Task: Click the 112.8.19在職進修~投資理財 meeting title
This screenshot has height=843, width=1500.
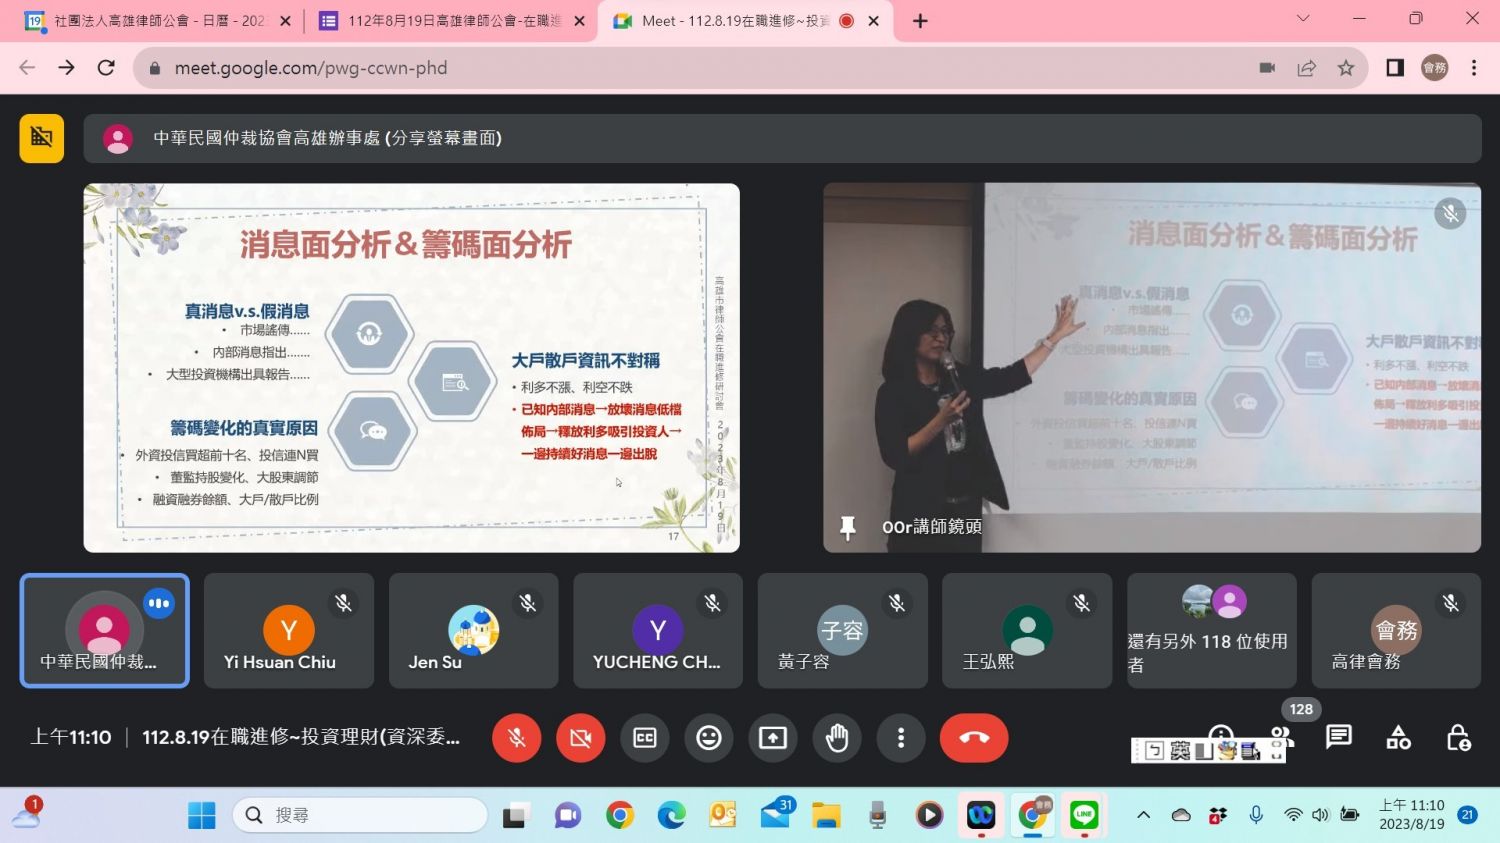Action: 301,738
